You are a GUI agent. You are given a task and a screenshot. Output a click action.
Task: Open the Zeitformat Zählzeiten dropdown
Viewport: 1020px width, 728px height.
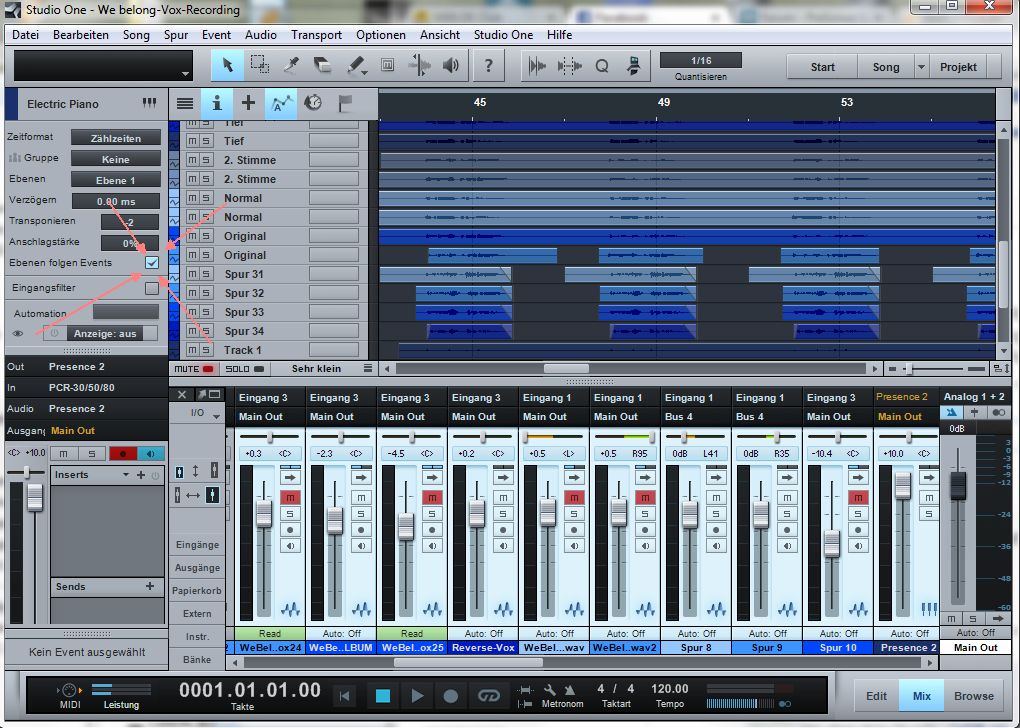point(116,138)
